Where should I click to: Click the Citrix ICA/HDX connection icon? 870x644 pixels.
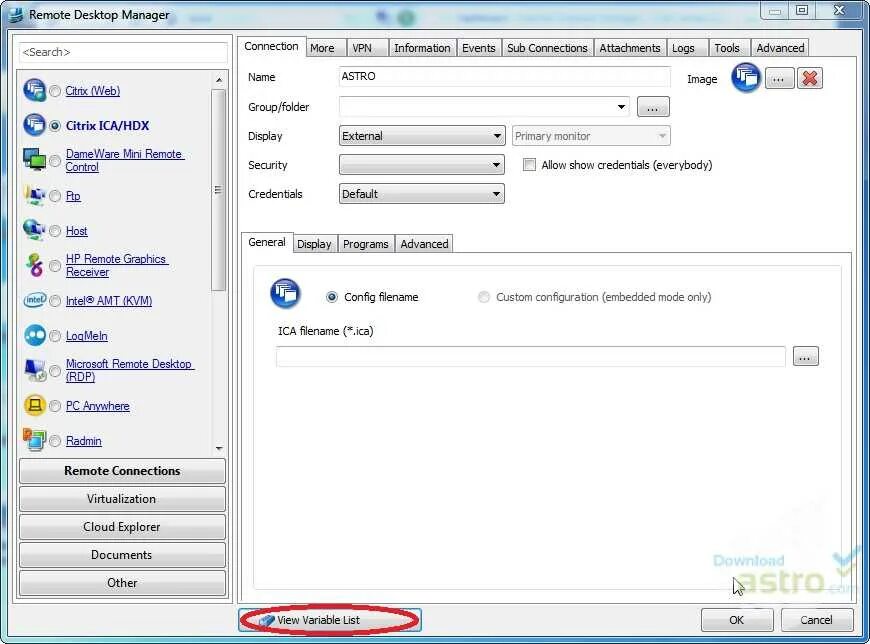(34, 125)
